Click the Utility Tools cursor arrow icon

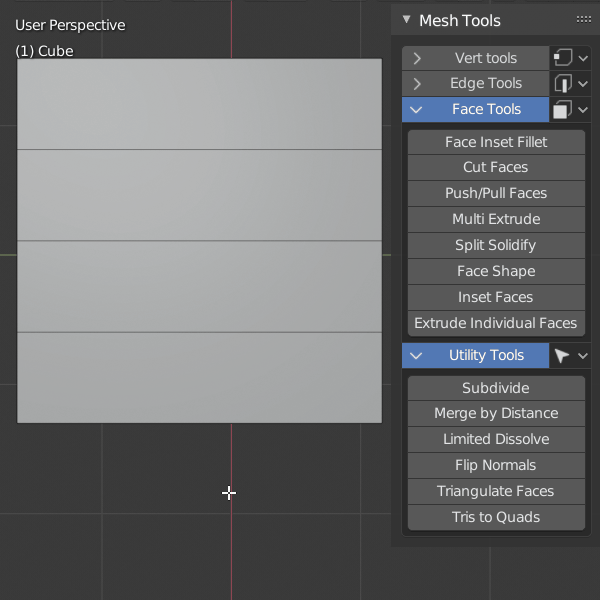click(x=562, y=355)
